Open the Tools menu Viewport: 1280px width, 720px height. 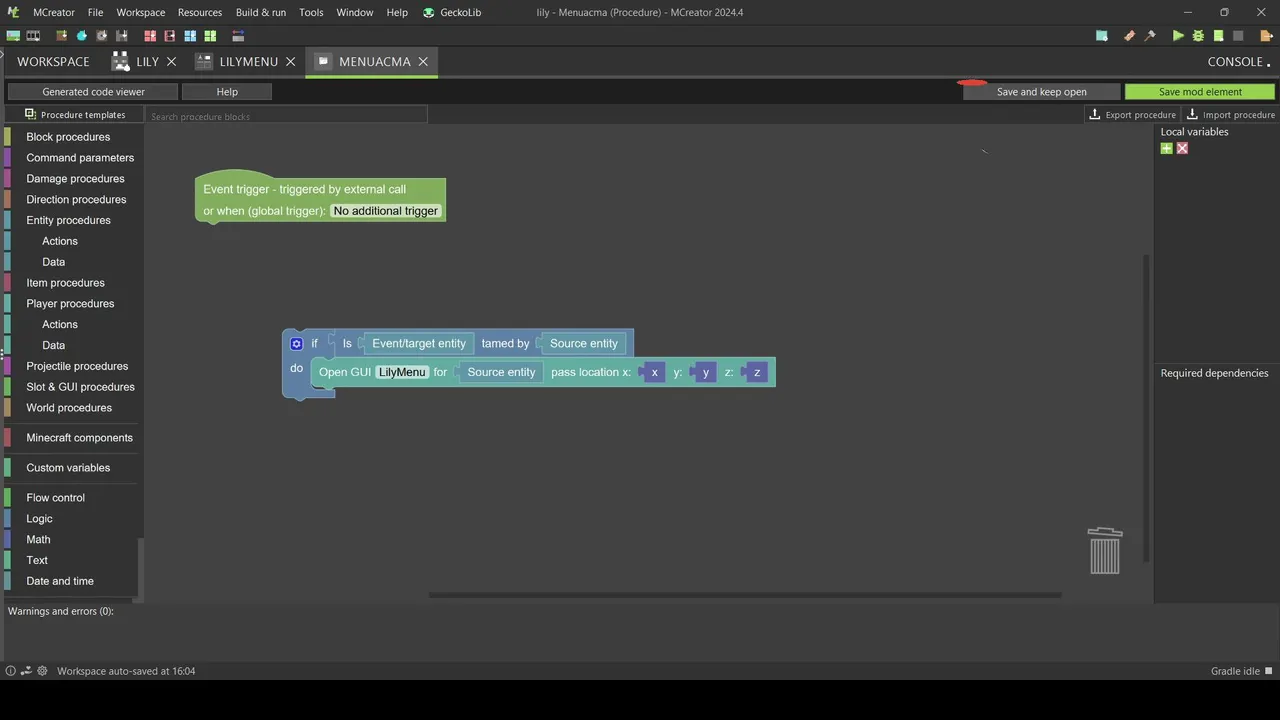click(x=311, y=12)
